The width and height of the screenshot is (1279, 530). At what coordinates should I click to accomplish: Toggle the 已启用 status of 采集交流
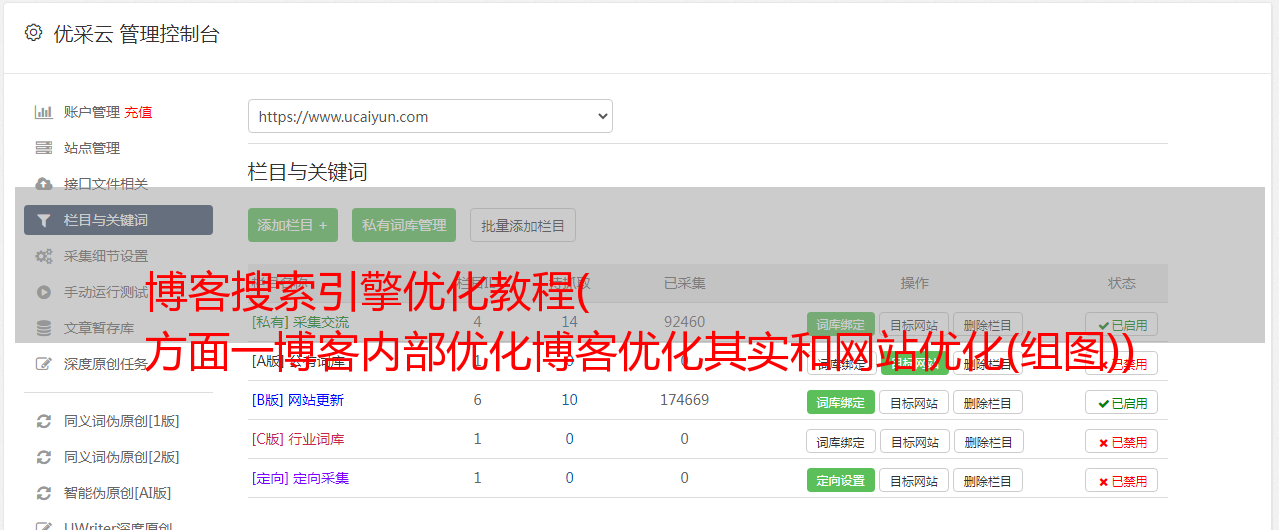[x=1122, y=324]
